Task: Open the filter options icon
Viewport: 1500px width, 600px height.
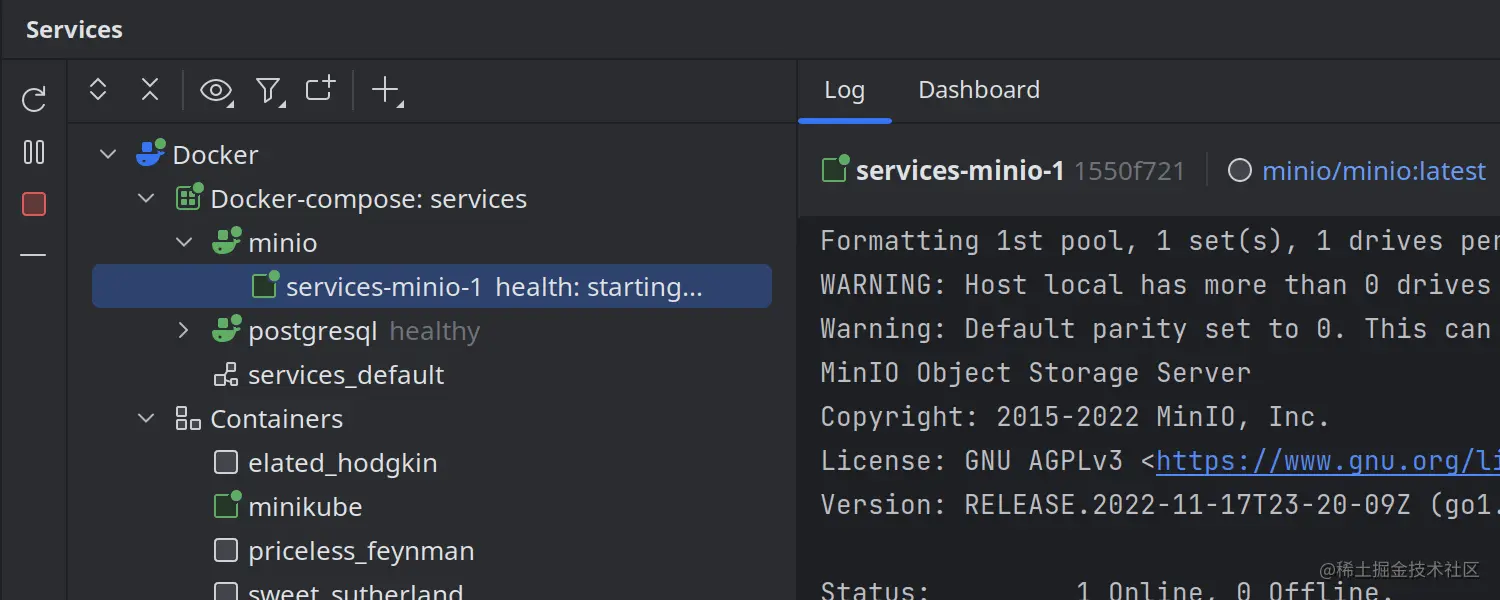Action: coord(268,90)
